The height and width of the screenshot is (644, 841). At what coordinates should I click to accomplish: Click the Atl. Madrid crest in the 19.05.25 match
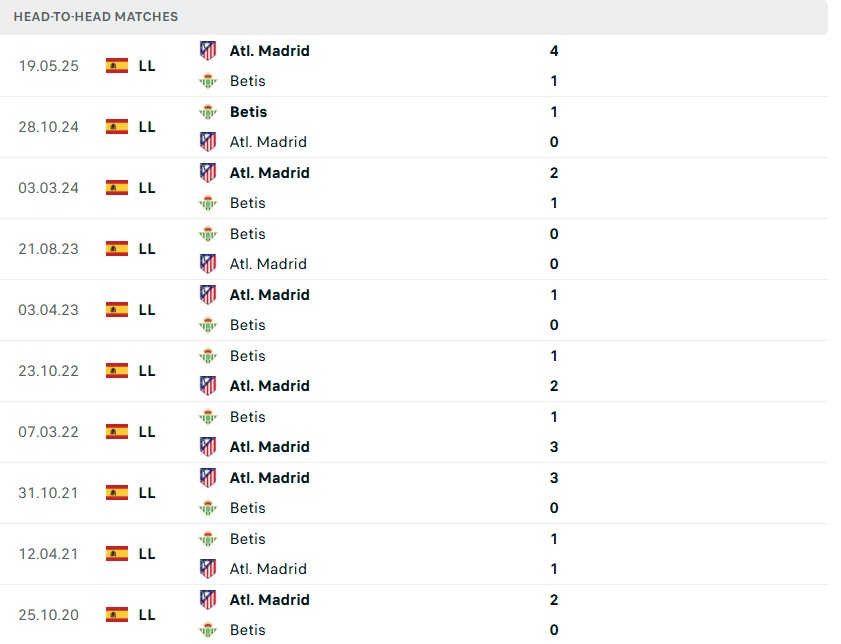(208, 50)
